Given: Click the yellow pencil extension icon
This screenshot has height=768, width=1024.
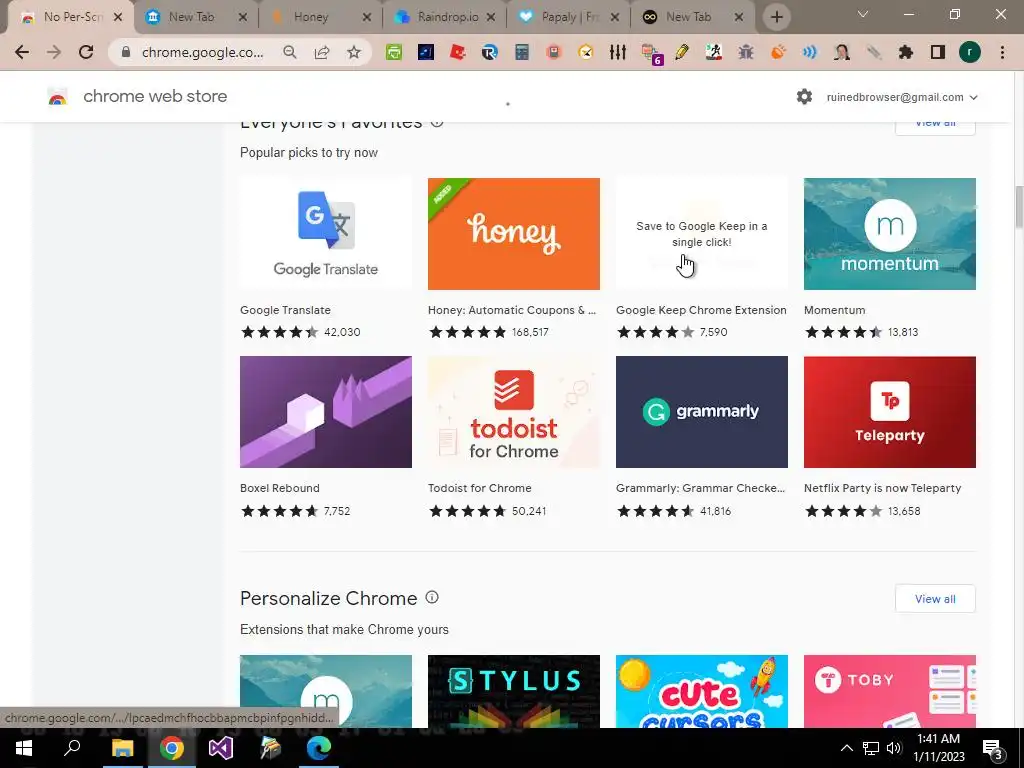Looking at the screenshot, I should click(682, 52).
